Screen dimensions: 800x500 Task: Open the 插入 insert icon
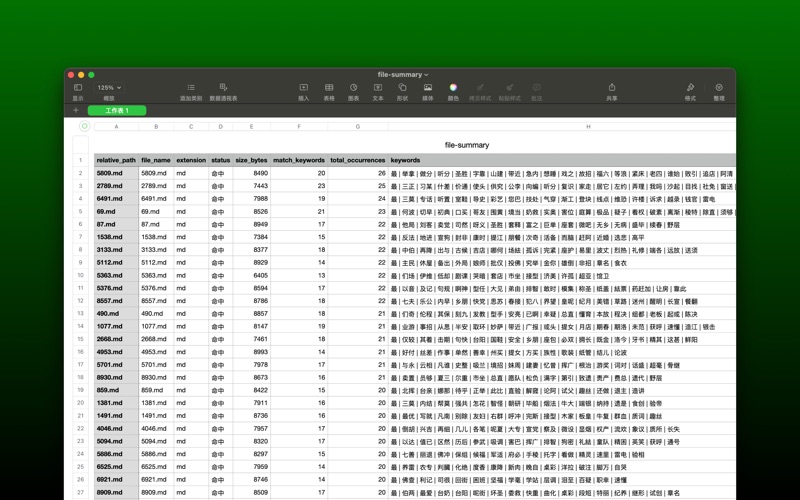pos(304,88)
